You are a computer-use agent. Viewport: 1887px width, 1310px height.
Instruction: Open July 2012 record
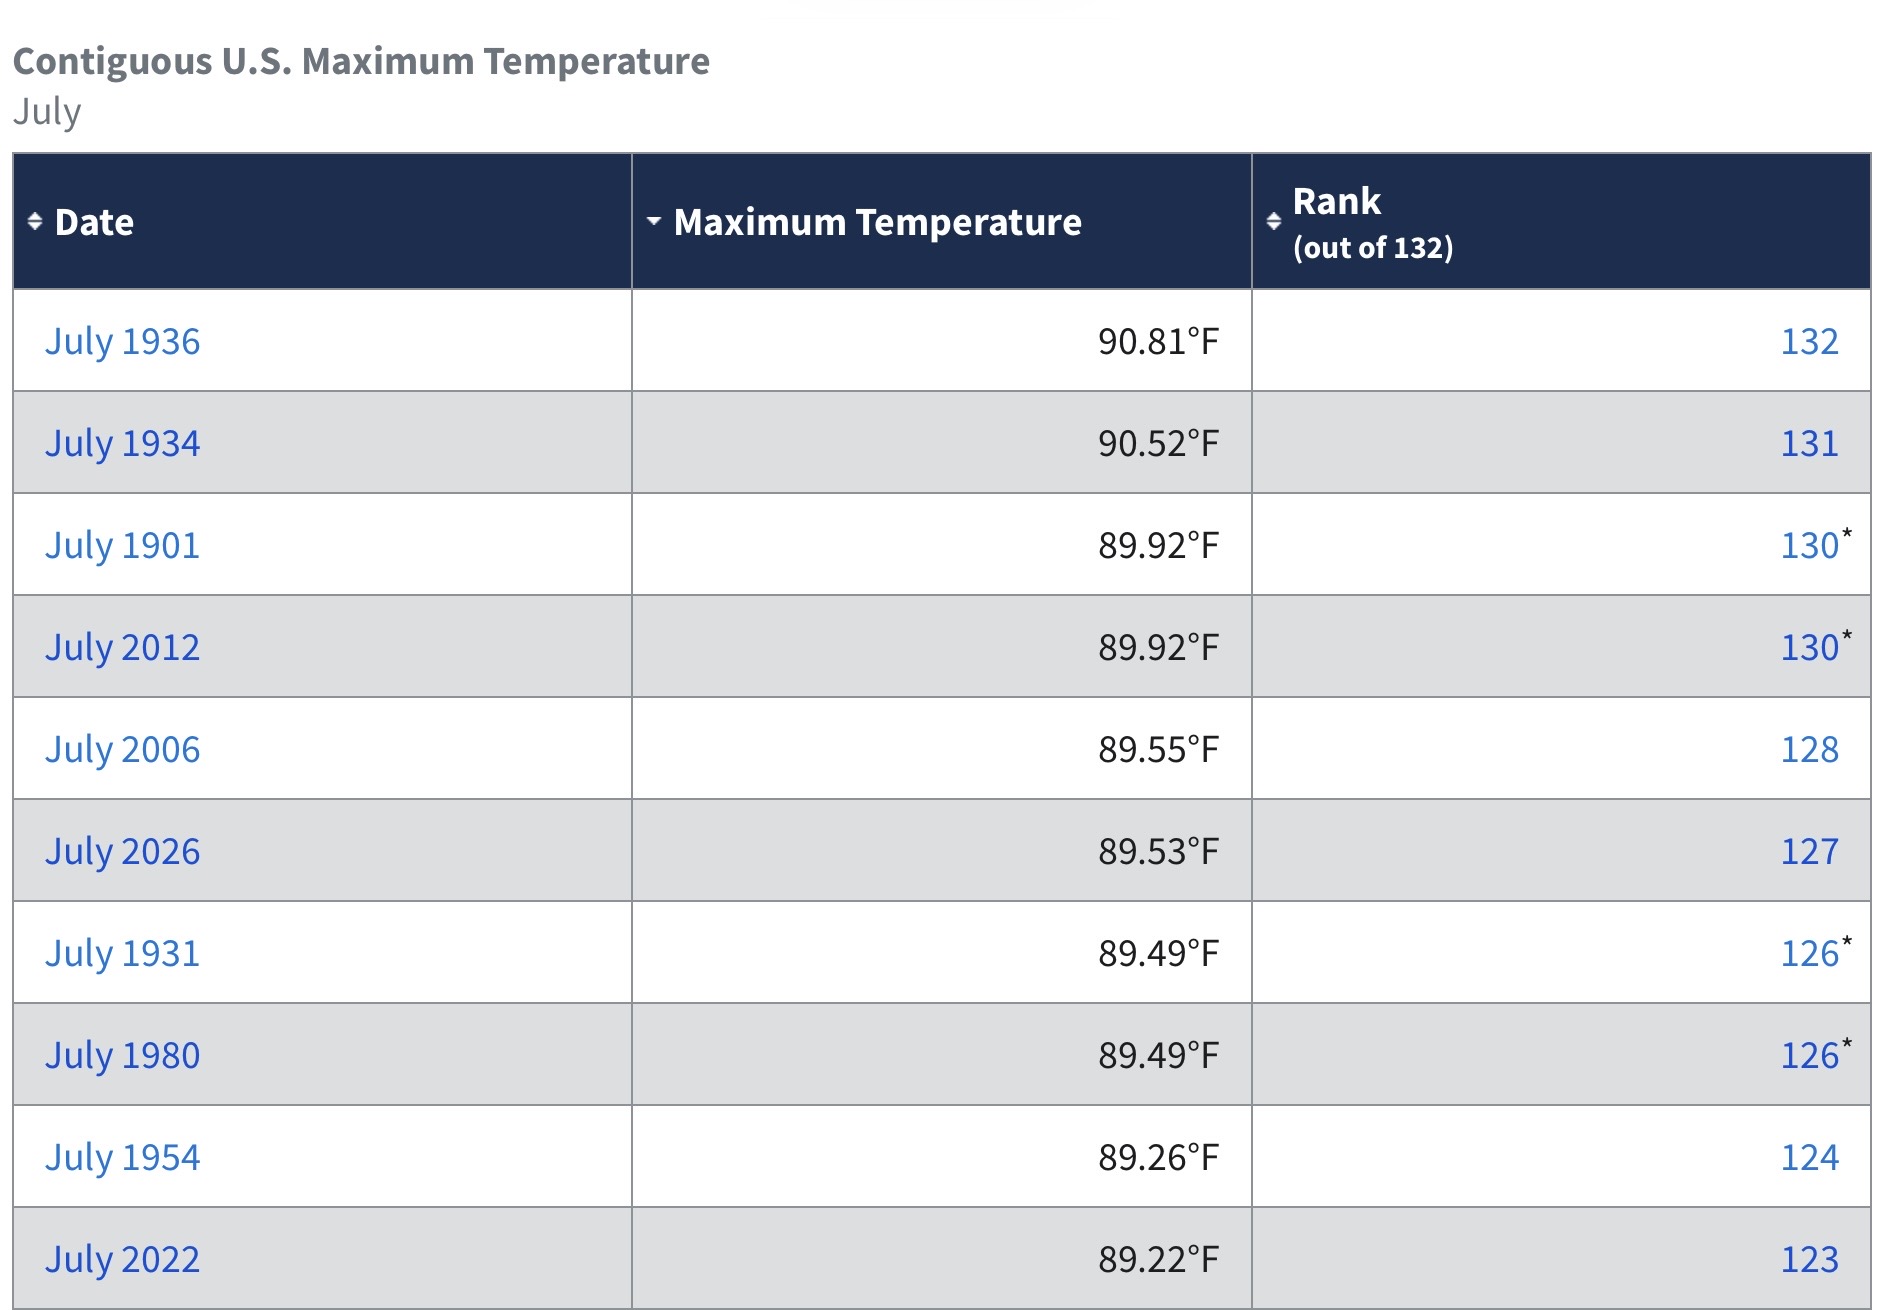[122, 648]
